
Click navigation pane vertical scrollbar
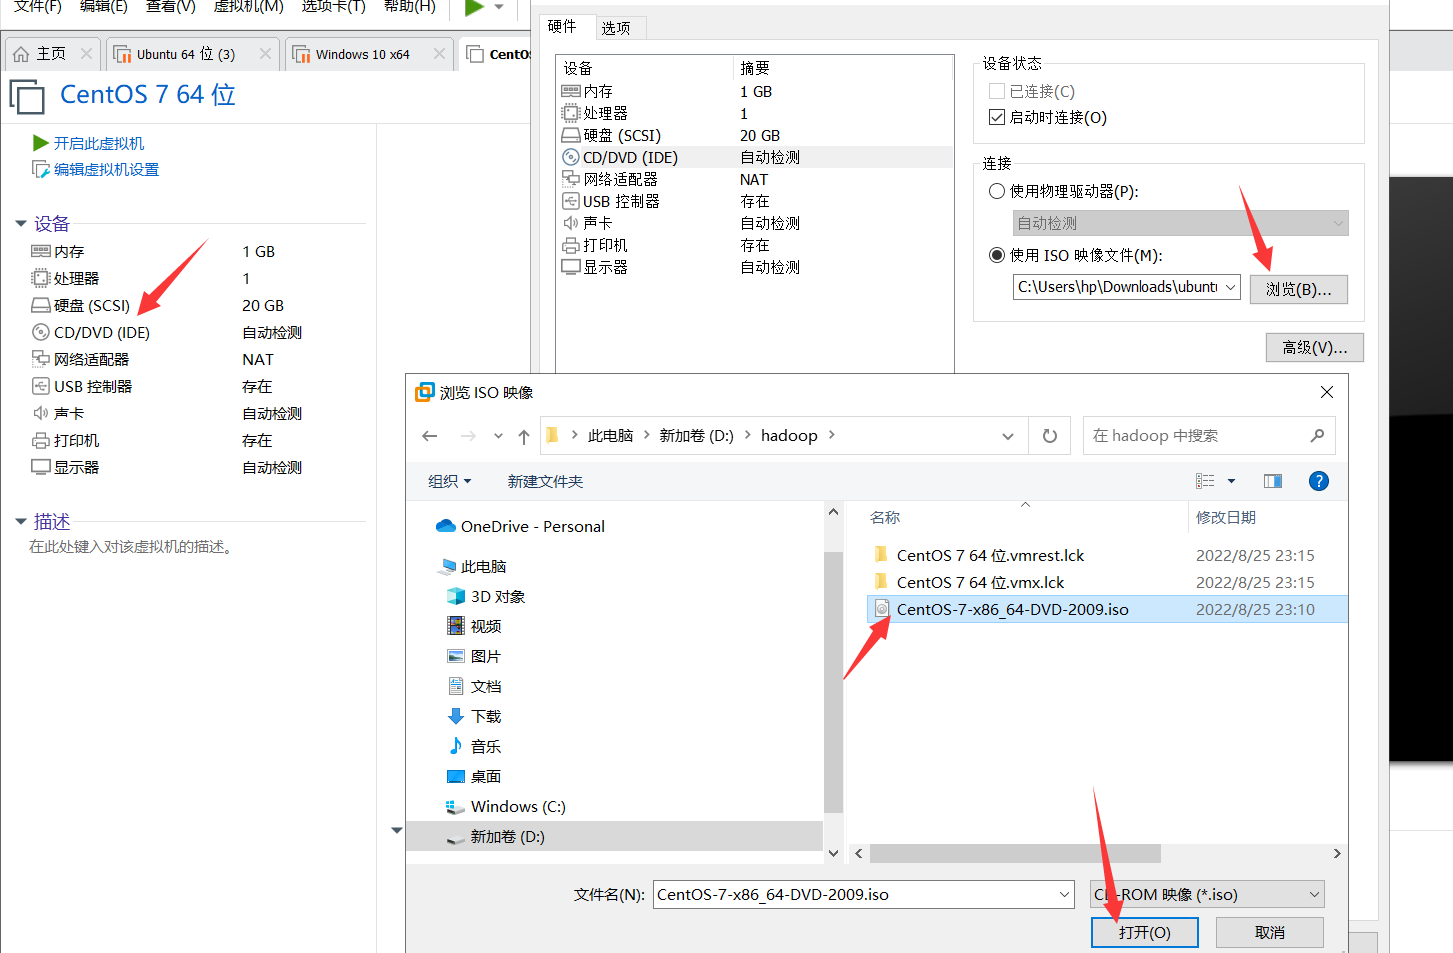coord(833,680)
